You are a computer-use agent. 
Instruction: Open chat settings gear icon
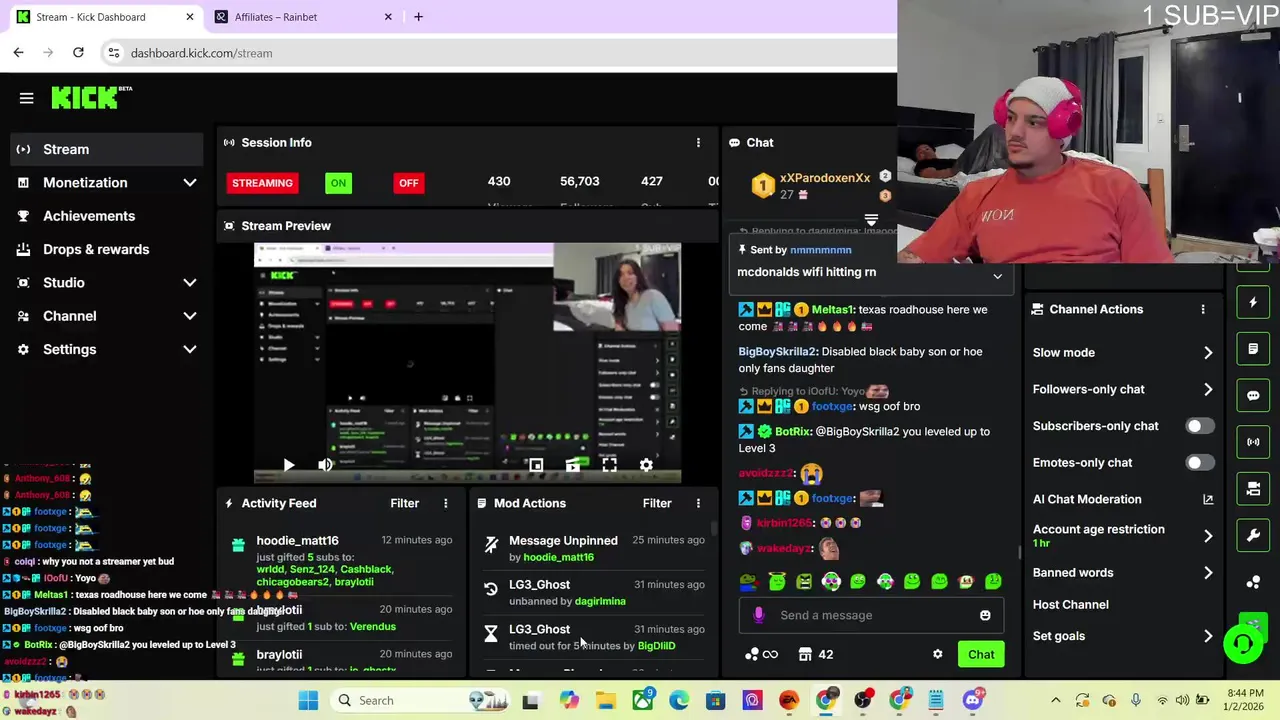(938, 654)
